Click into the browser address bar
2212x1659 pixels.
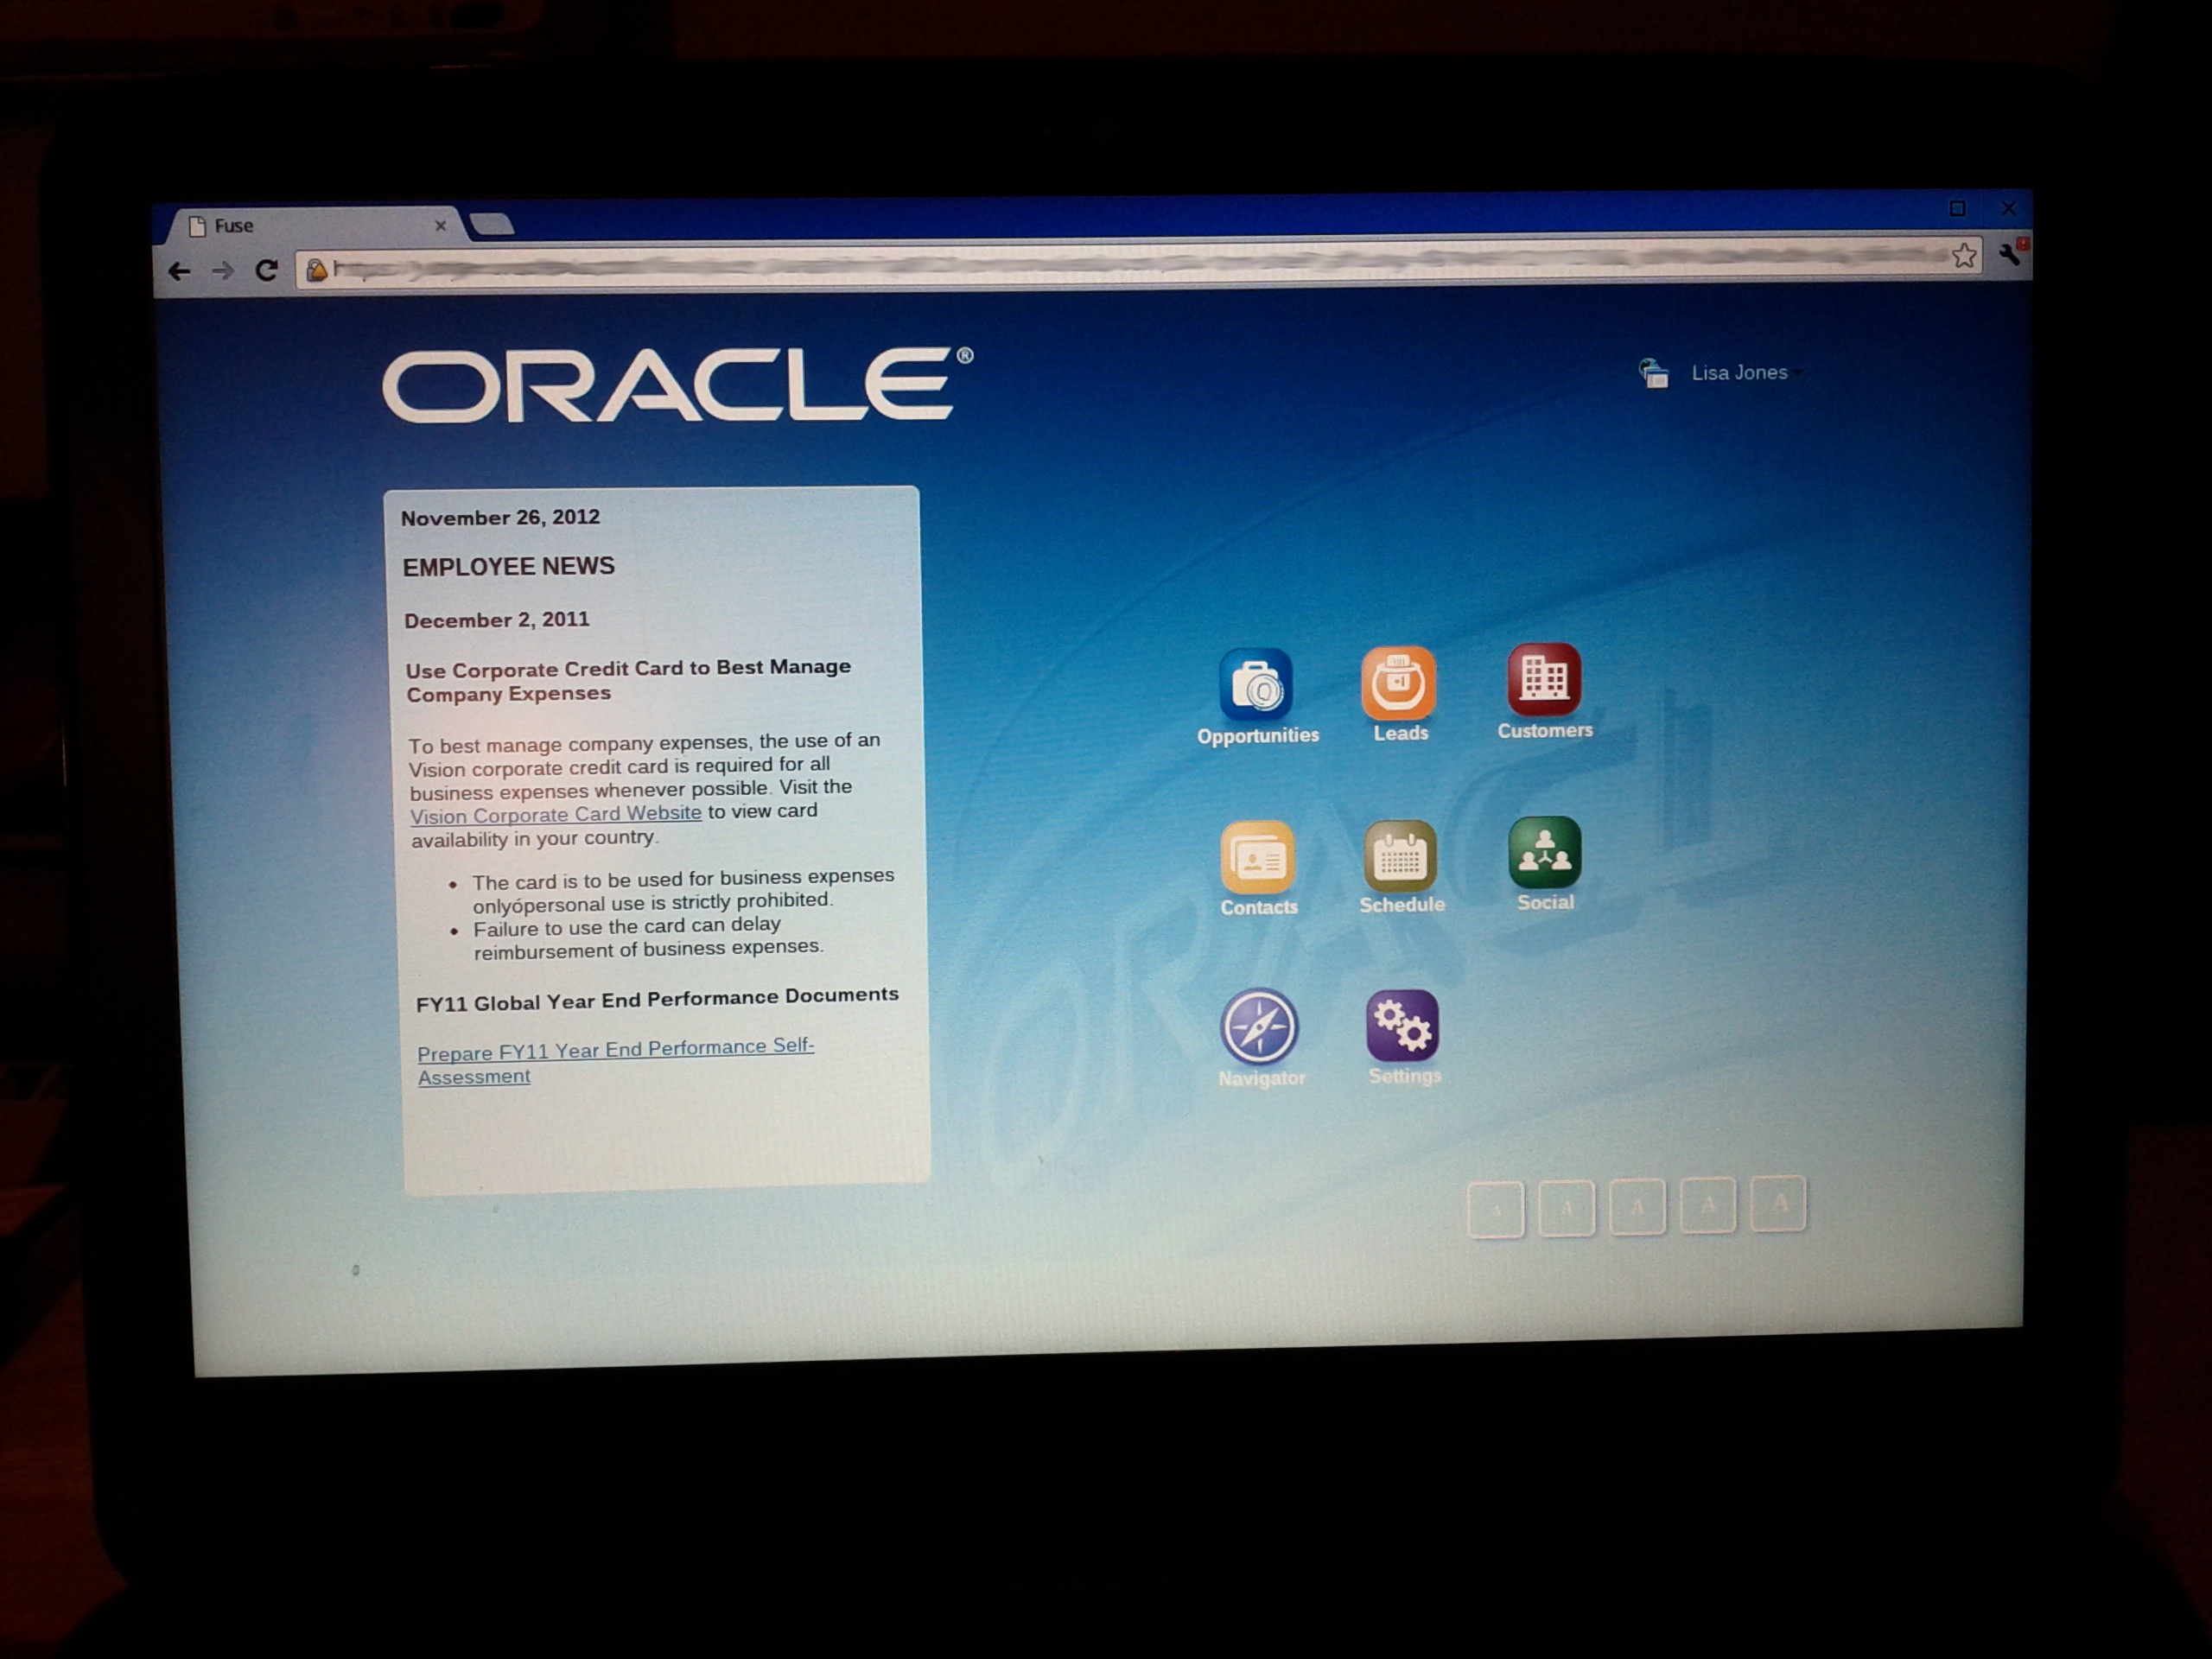click(x=1100, y=264)
